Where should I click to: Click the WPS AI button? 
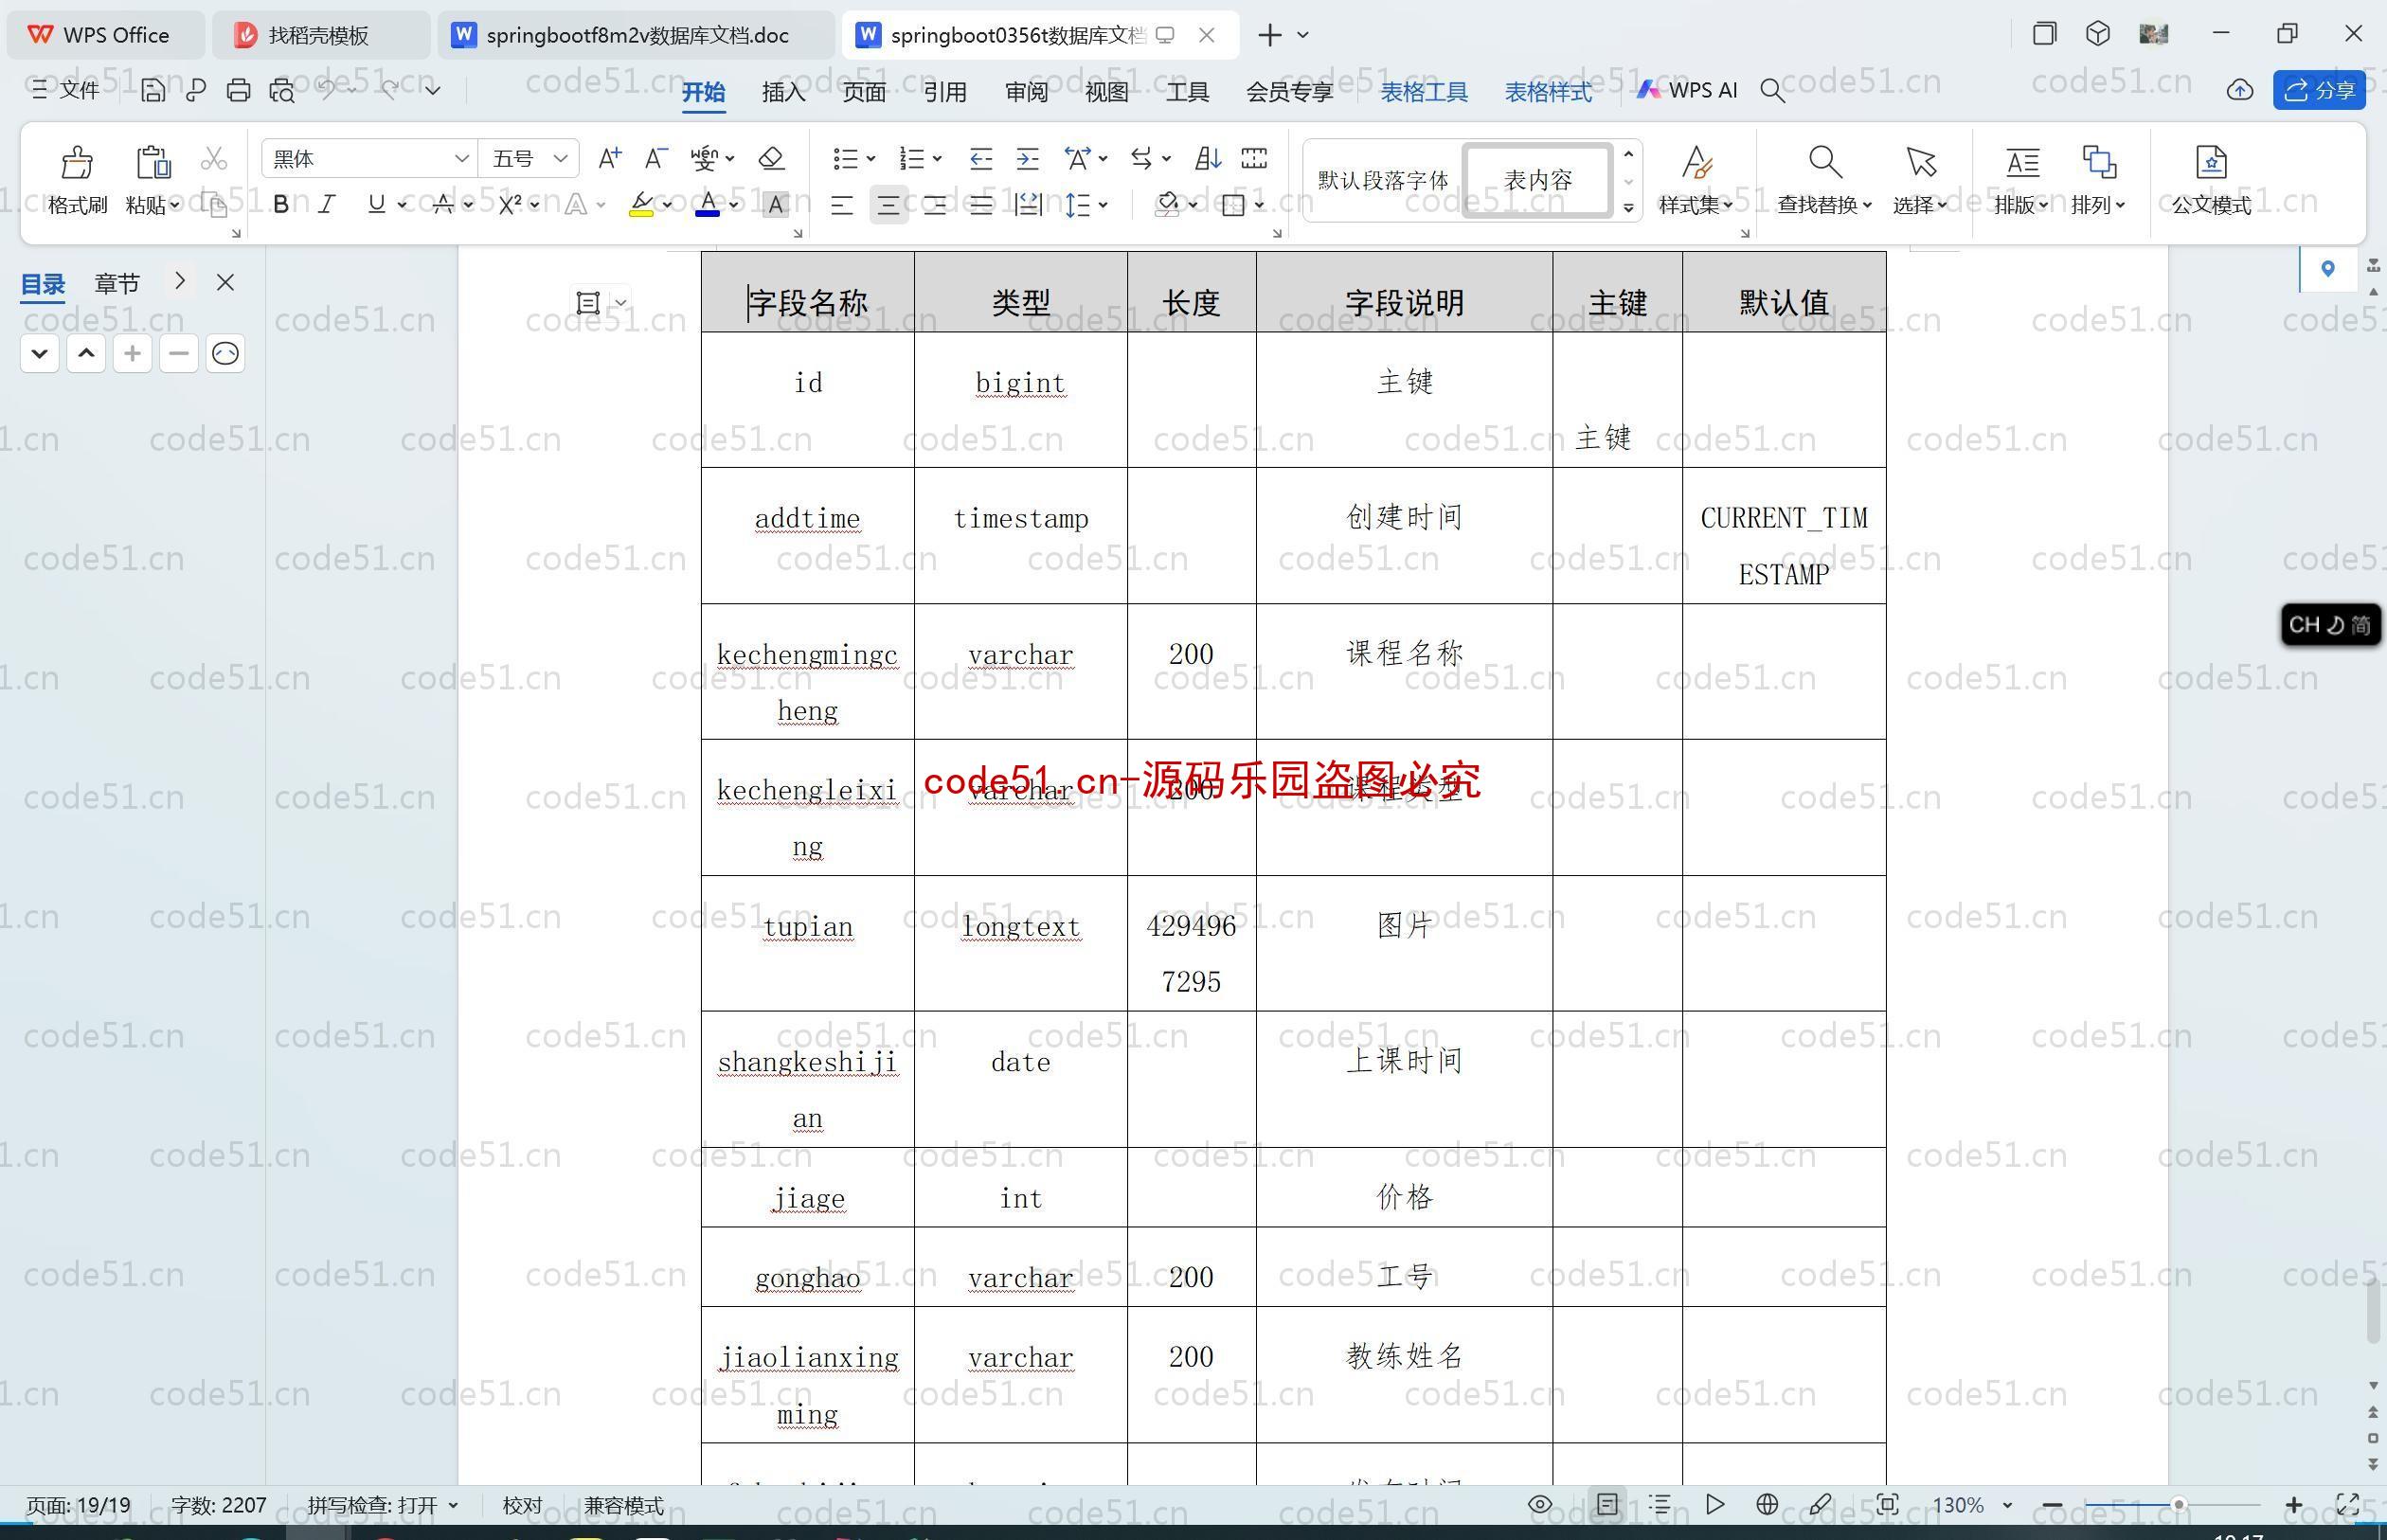pos(1688,90)
